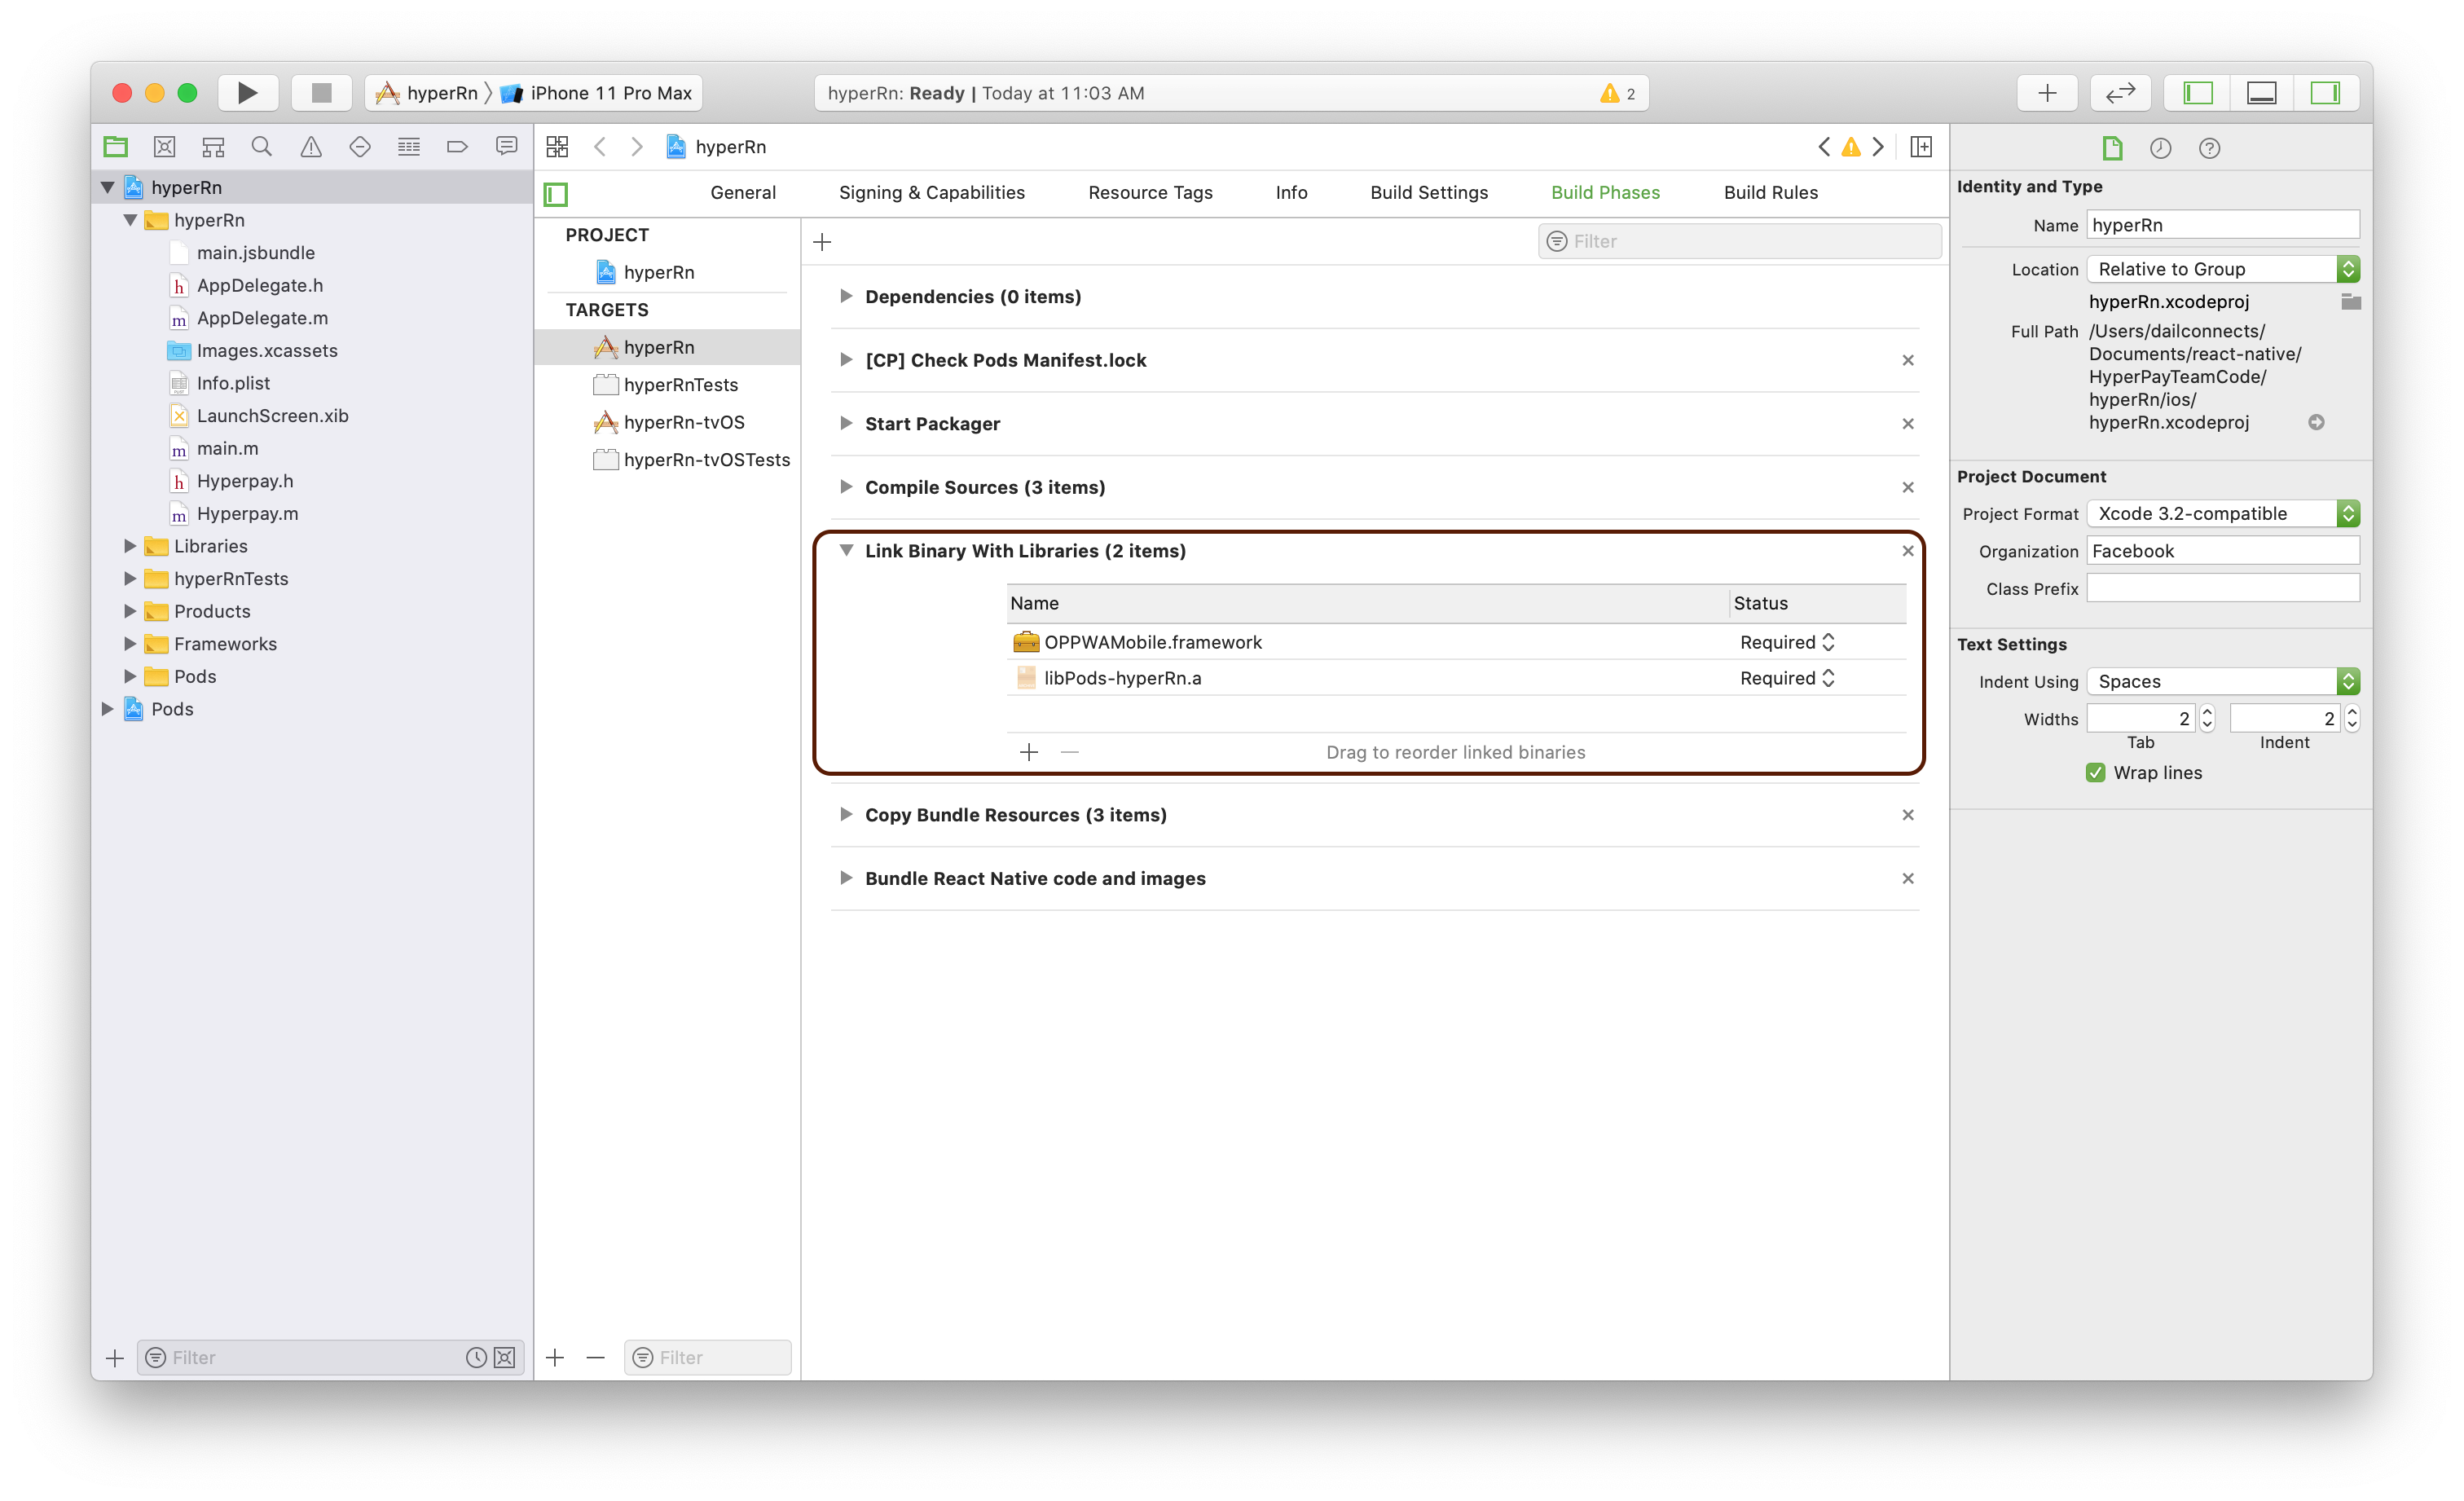This screenshot has height=1501, width=2464.
Task: Open Library with plus toolbar button
Action: (x=2047, y=93)
